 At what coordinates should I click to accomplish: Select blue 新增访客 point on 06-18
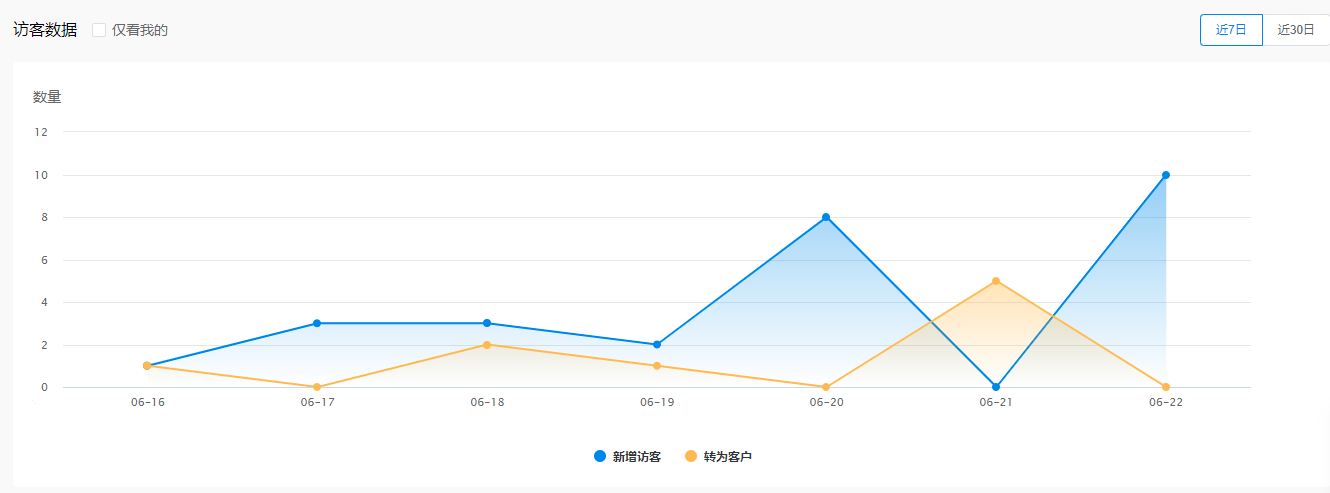pos(487,323)
